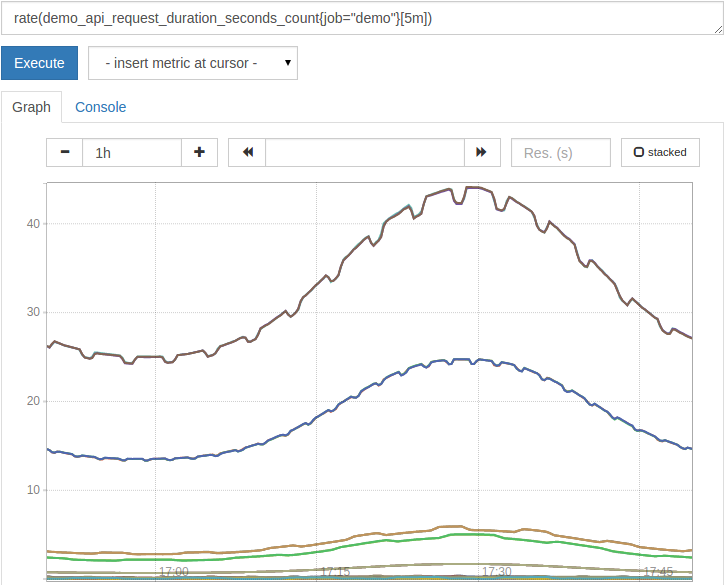Rewind end time with double-left arrows

pos(247,152)
